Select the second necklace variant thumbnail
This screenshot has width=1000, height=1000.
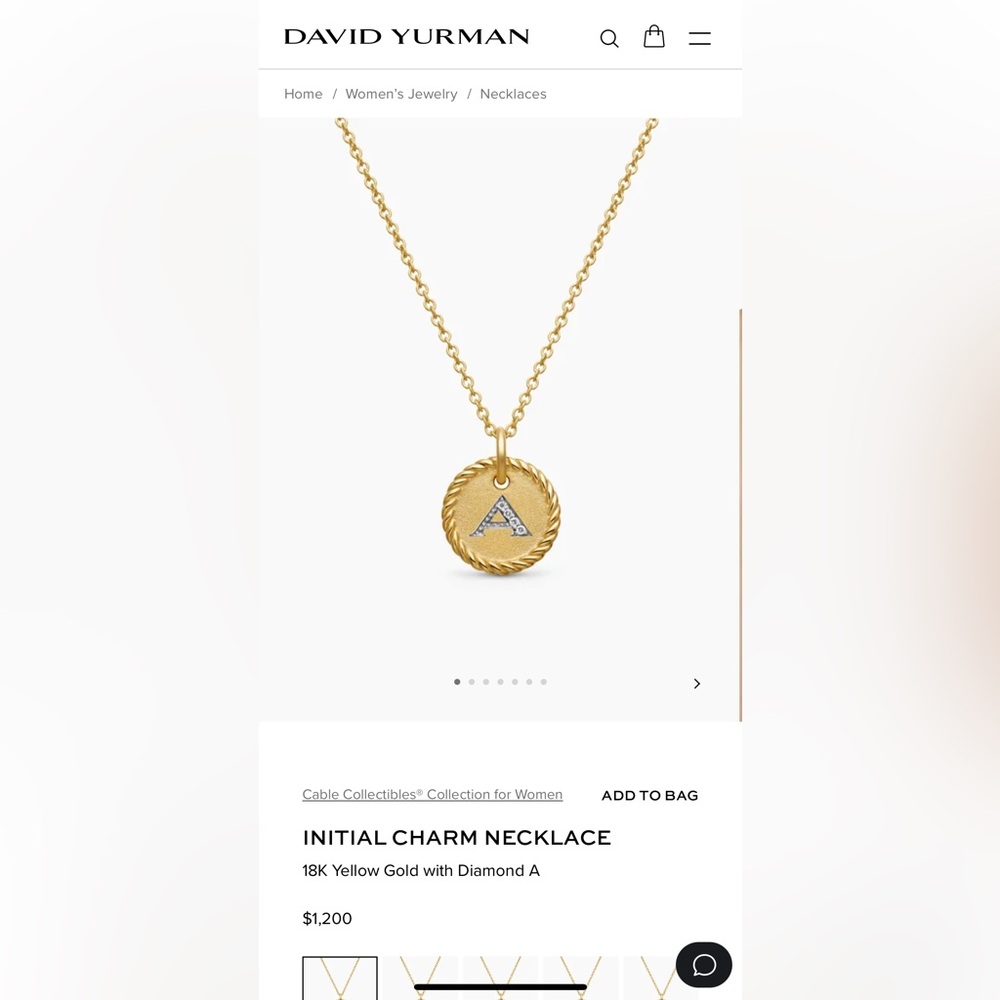[420, 978]
